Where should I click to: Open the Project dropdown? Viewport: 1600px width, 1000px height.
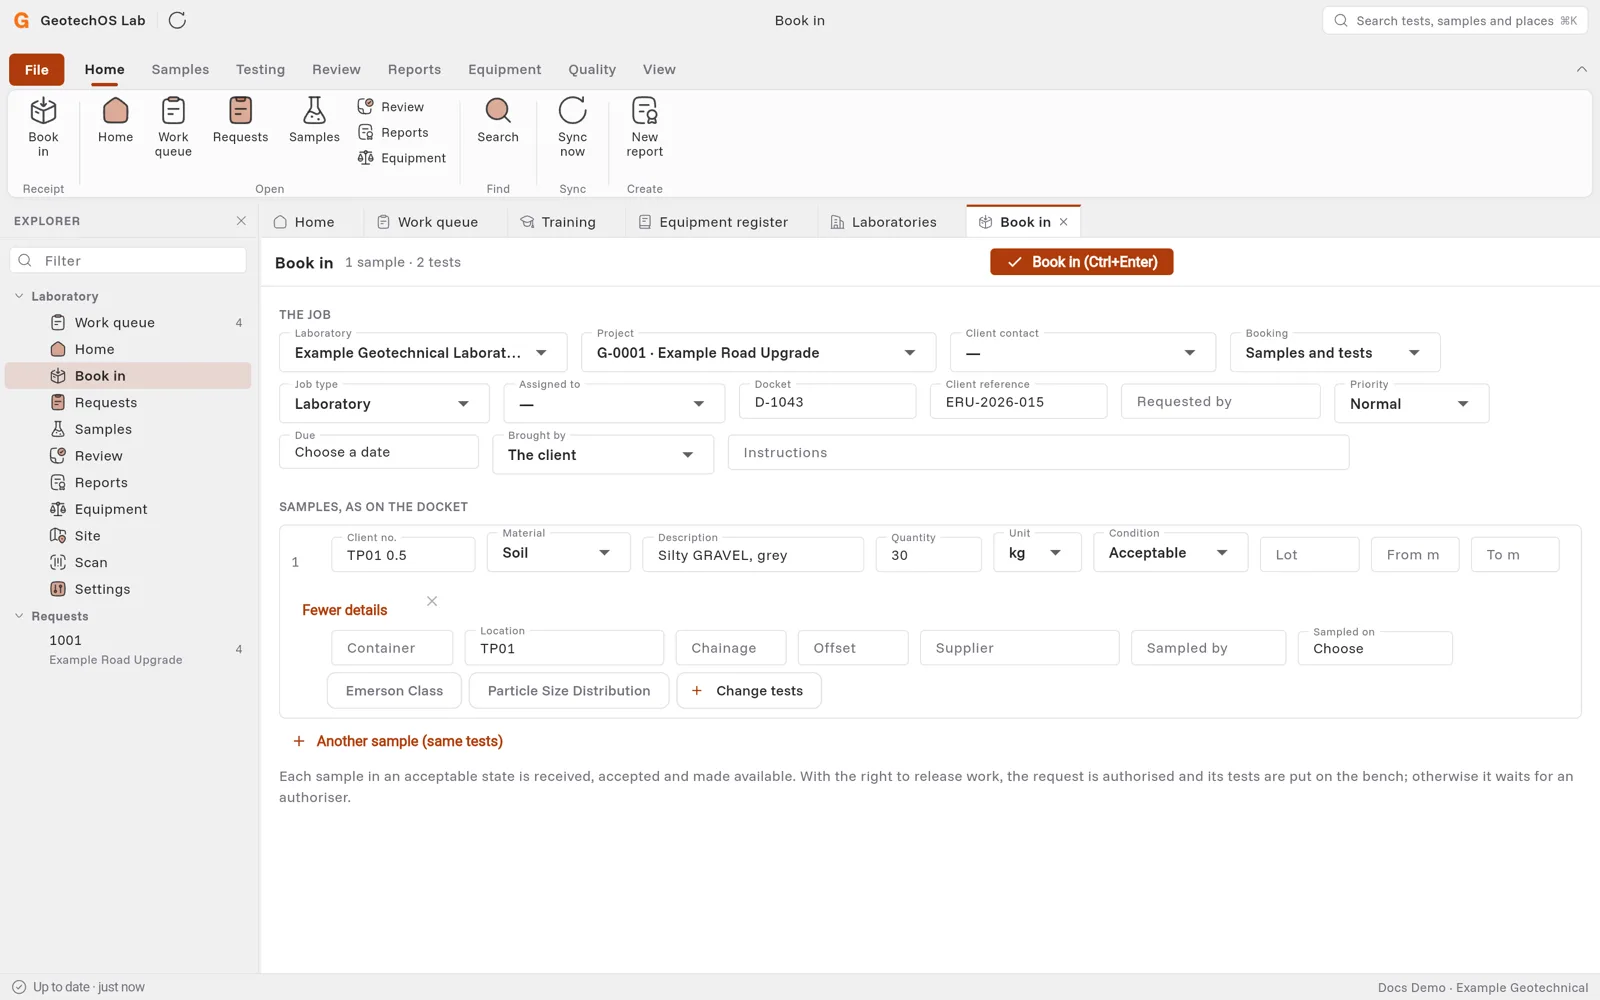pyautogui.click(x=758, y=353)
